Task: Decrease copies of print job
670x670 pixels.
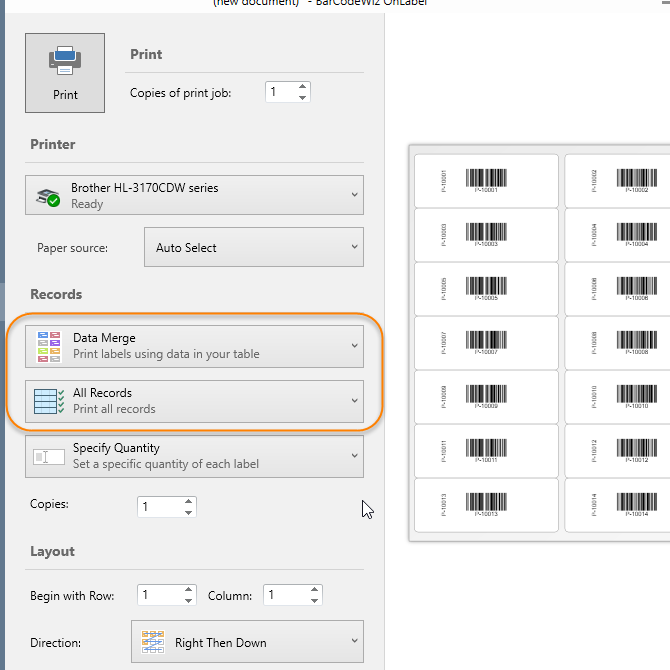Action: click(x=303, y=97)
